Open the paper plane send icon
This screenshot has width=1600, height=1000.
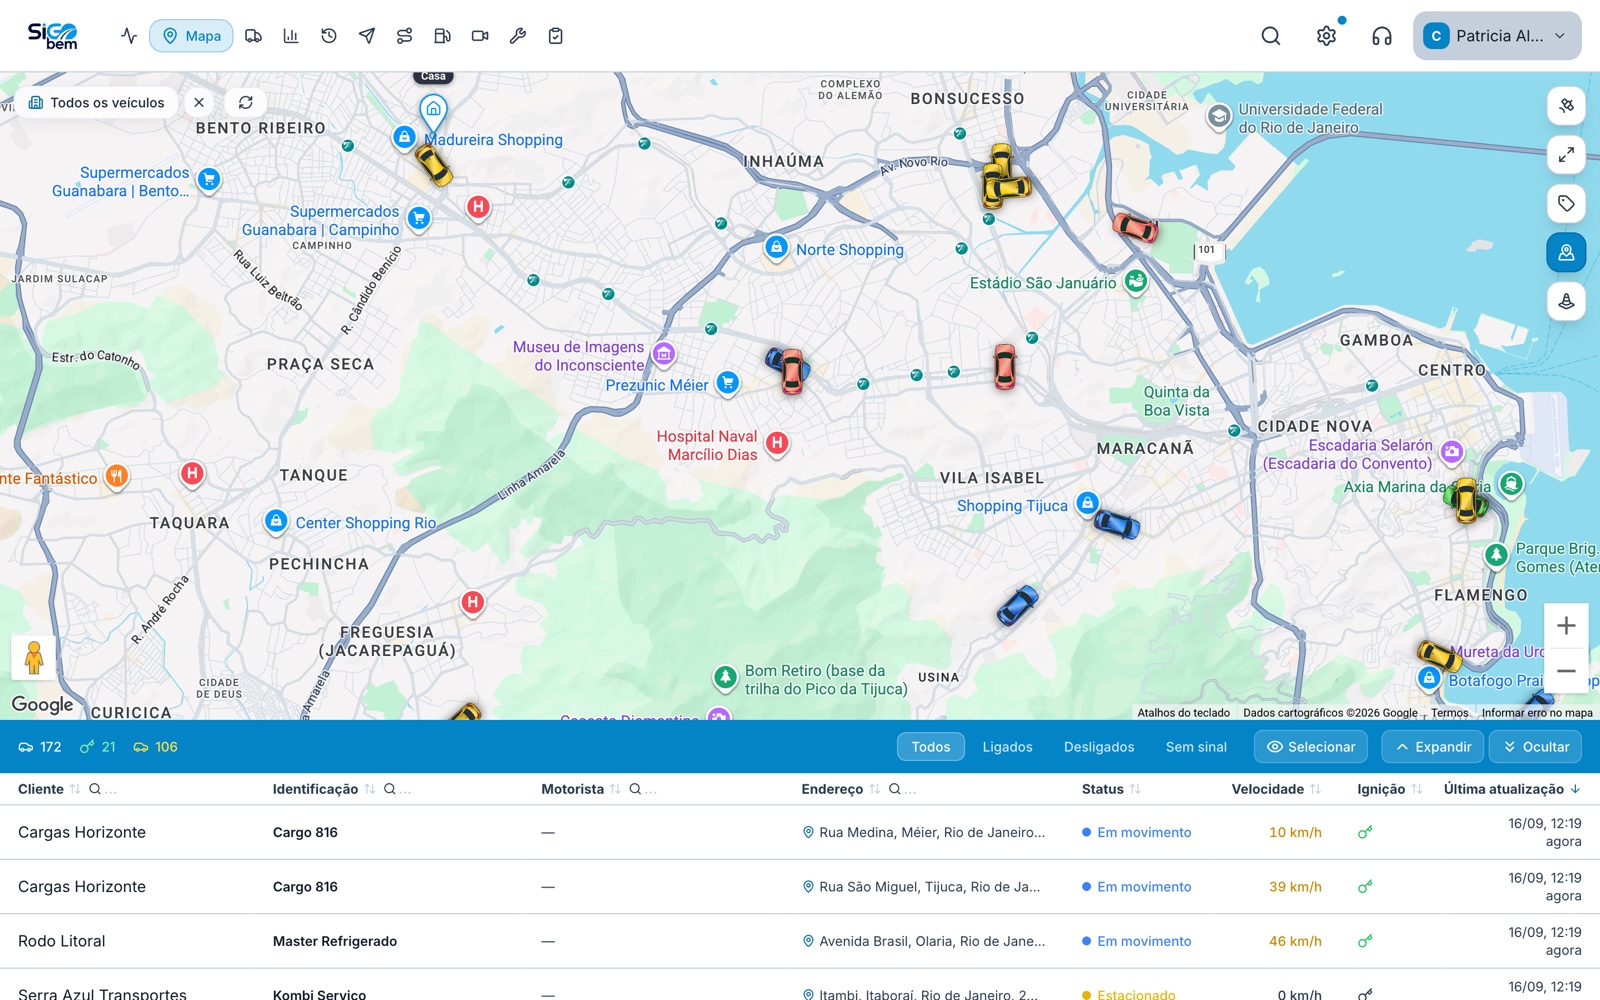[x=367, y=36]
